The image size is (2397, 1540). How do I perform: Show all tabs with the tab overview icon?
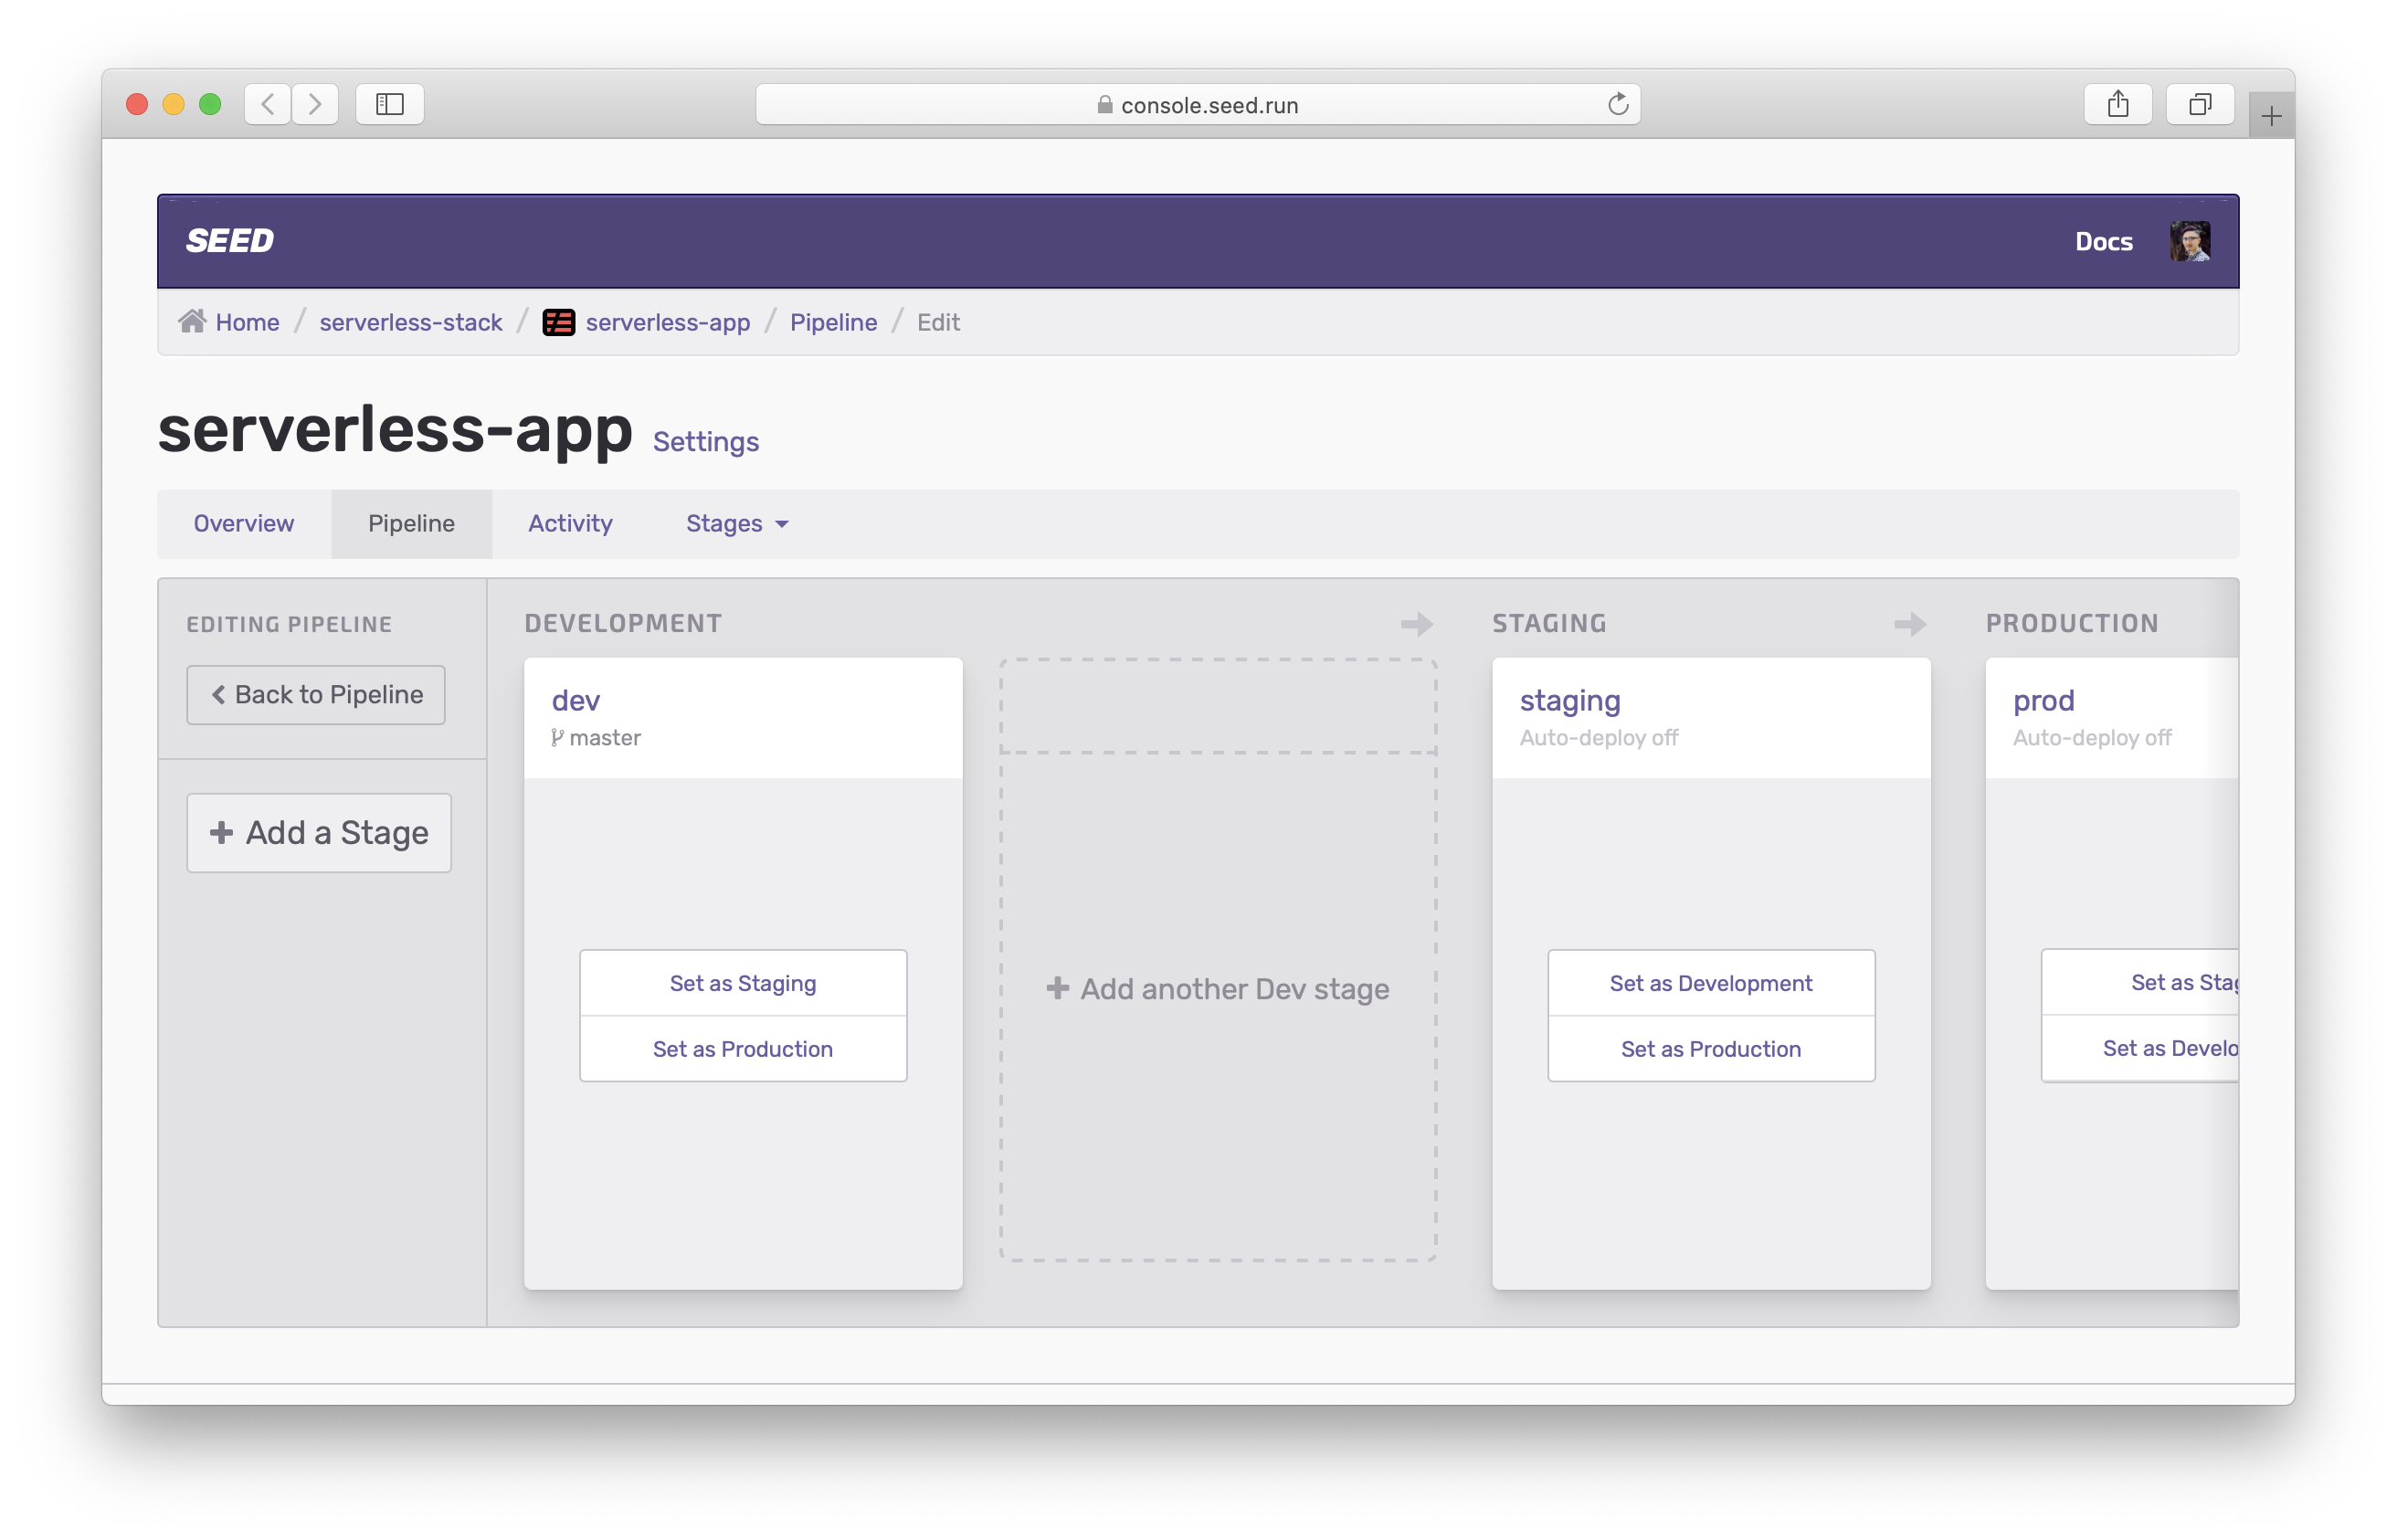click(x=2199, y=104)
